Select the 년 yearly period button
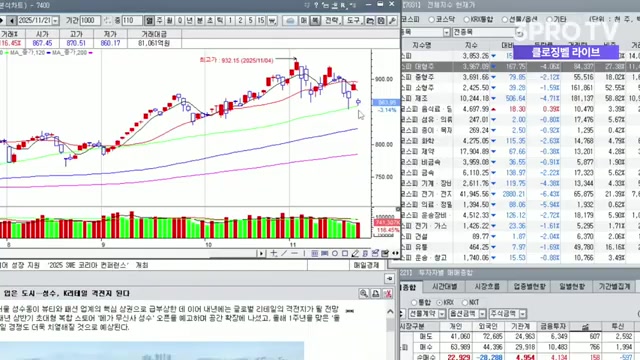 click(190, 20)
